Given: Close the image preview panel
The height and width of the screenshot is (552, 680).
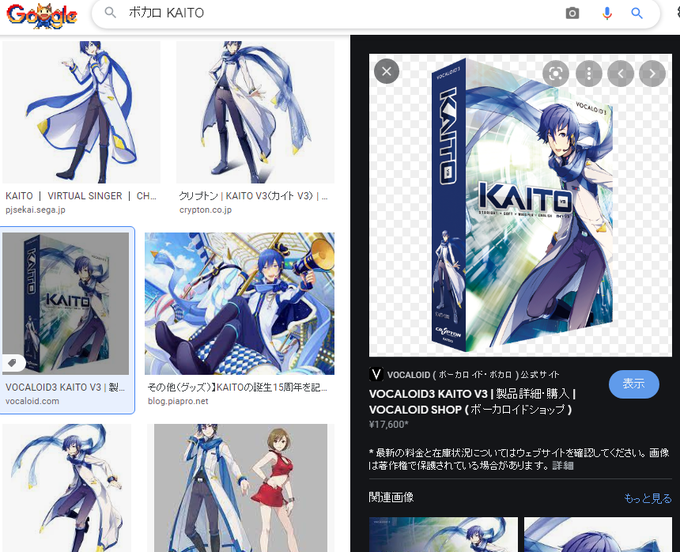Looking at the screenshot, I should pos(386,71).
